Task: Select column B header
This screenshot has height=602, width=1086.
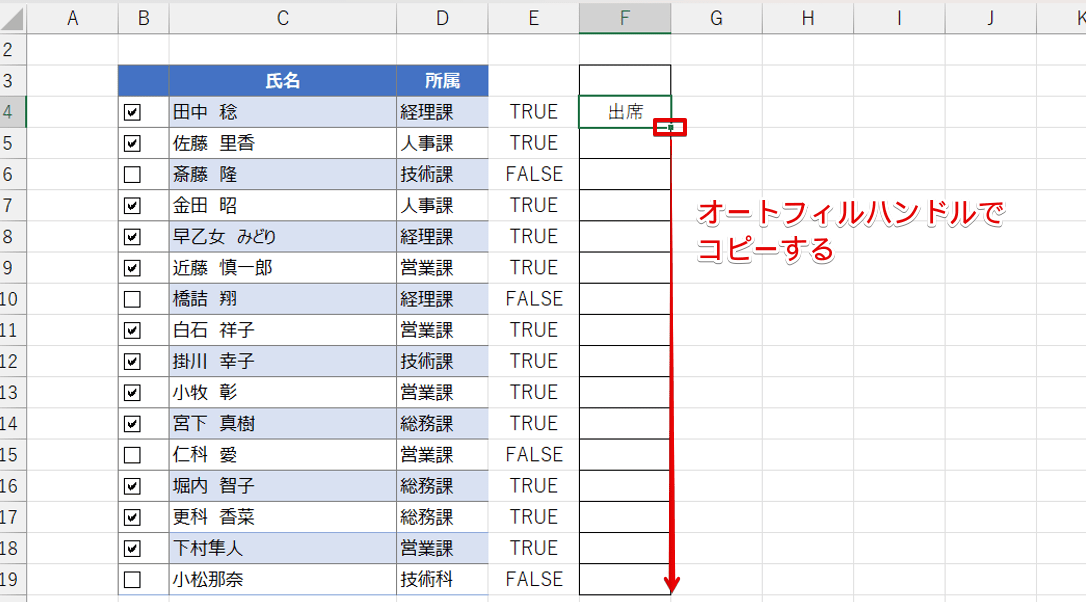Action: click(x=143, y=19)
